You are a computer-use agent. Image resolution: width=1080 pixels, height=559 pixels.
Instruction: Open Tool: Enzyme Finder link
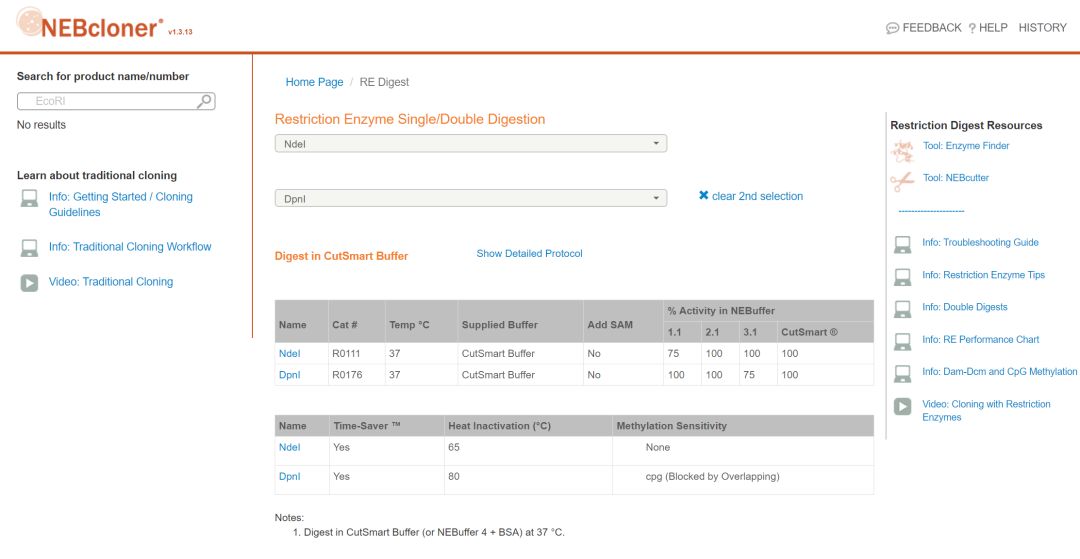click(966, 145)
